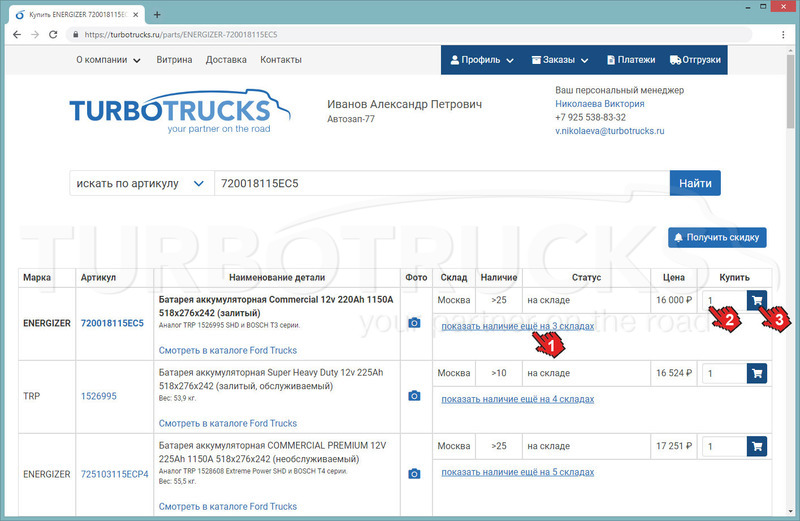This screenshot has height=521, width=800.
Task: Open the Отгрузки section
Action: (x=695, y=60)
